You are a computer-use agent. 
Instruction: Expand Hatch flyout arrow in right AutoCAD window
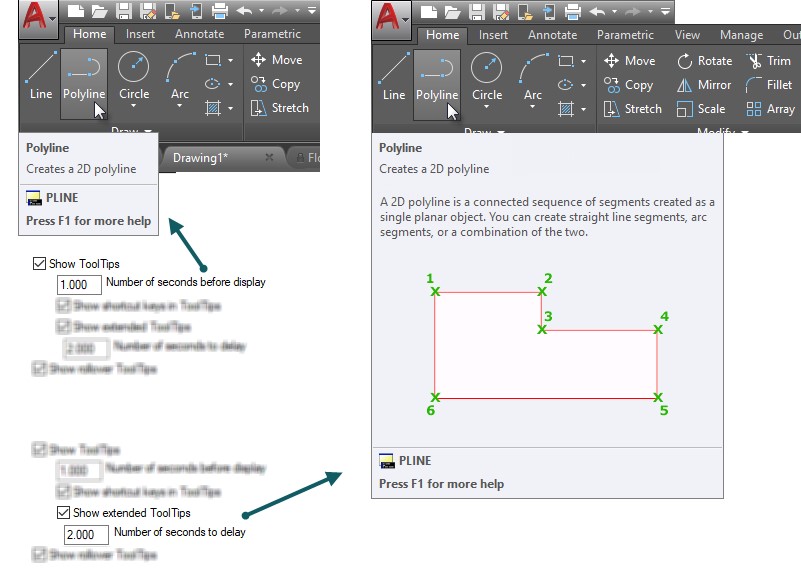point(583,109)
